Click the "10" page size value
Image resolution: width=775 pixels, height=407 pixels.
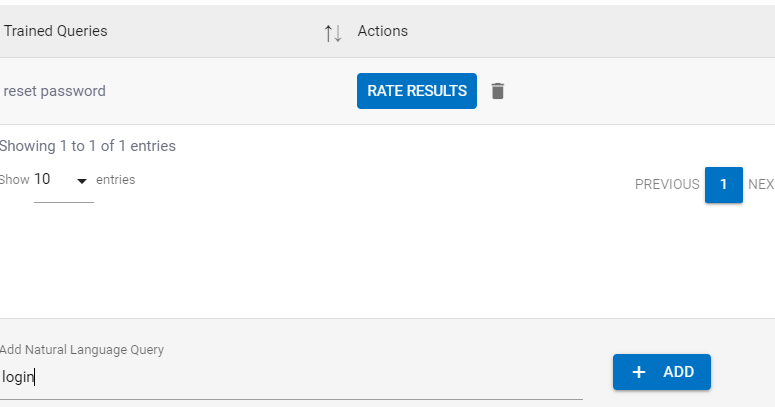42,180
